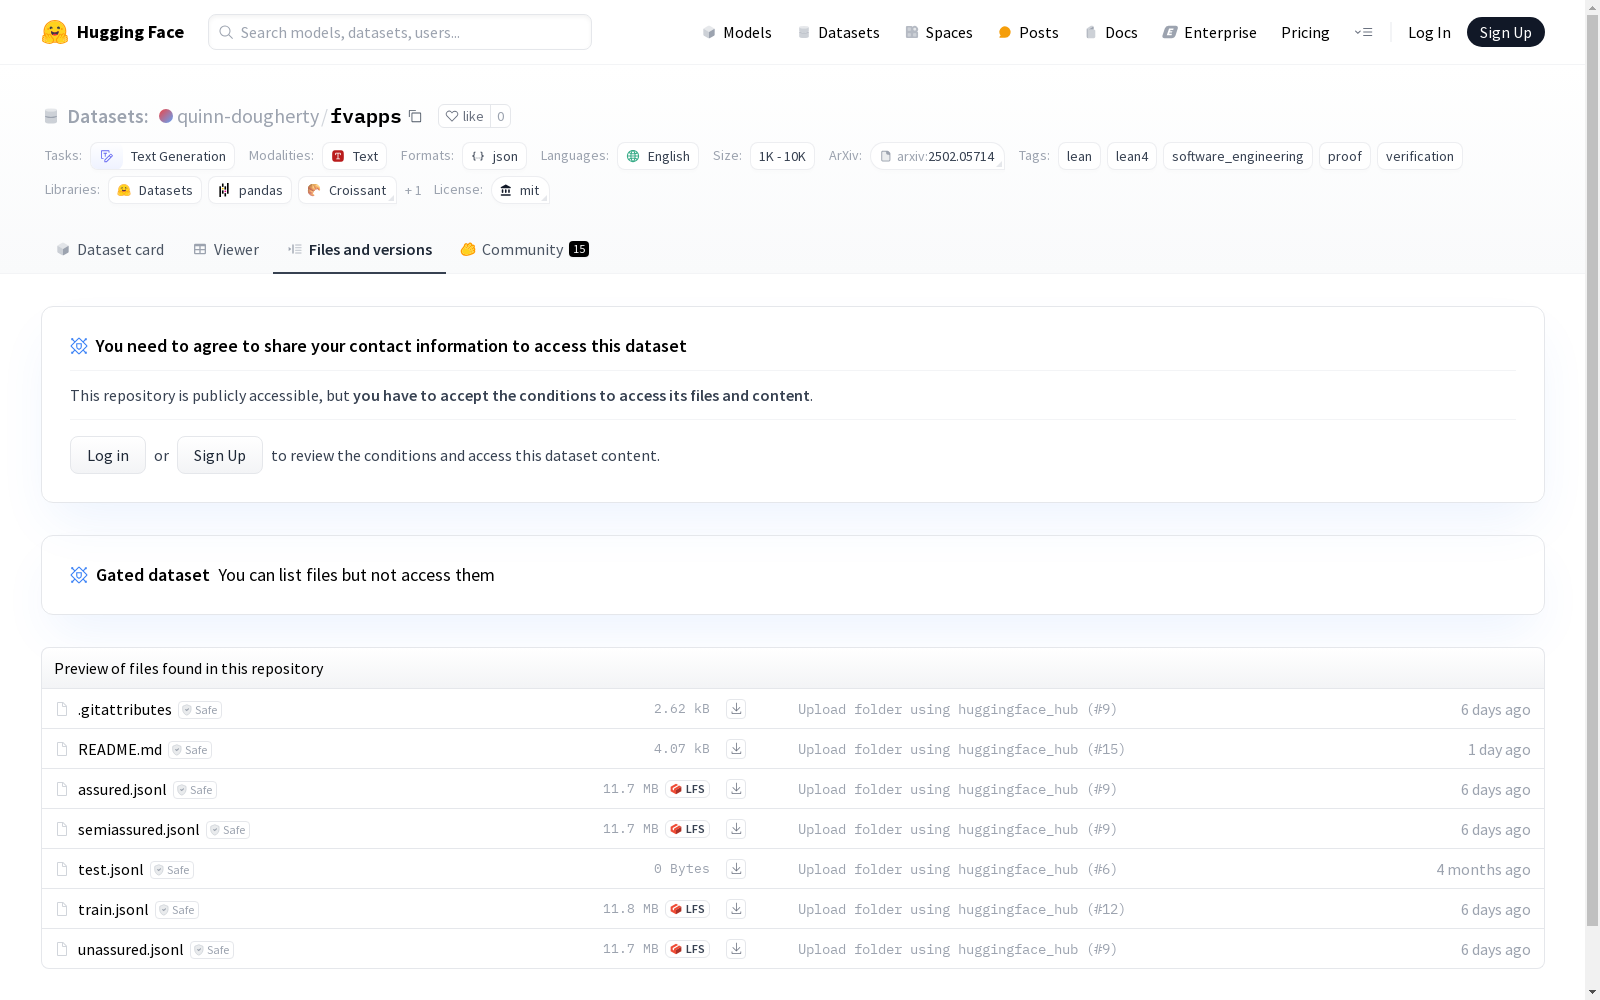Download the train.jsonl file
The image size is (1600, 1000).
(x=736, y=909)
